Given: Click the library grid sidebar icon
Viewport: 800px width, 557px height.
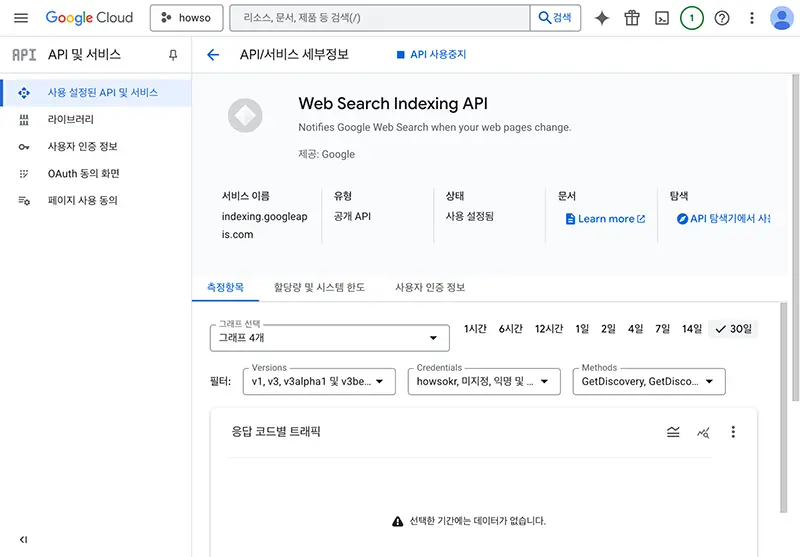Looking at the screenshot, I should click(24, 120).
